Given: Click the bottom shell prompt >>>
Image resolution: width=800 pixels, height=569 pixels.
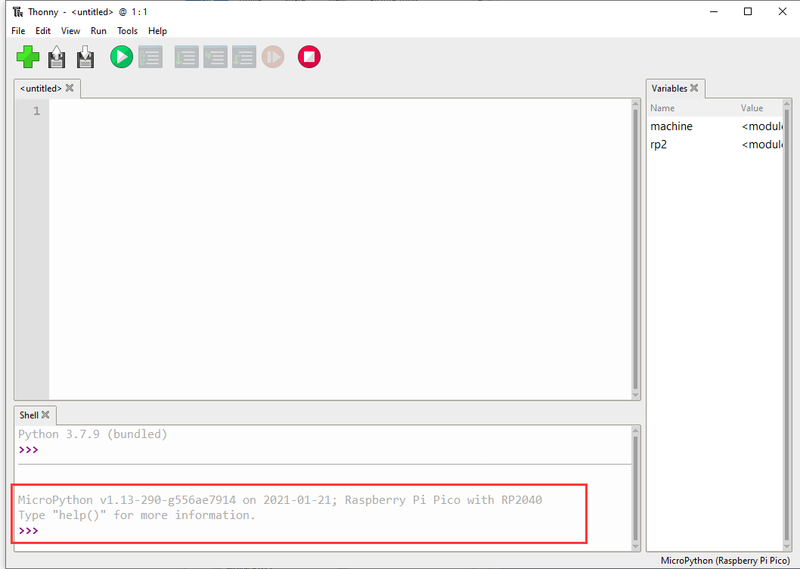Looking at the screenshot, I should (29, 531).
